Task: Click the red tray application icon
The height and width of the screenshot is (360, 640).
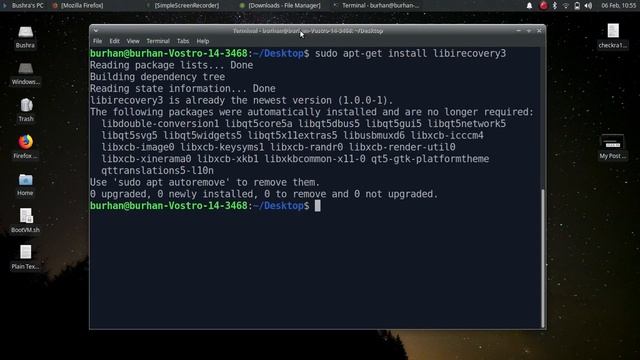Action: 543,5
